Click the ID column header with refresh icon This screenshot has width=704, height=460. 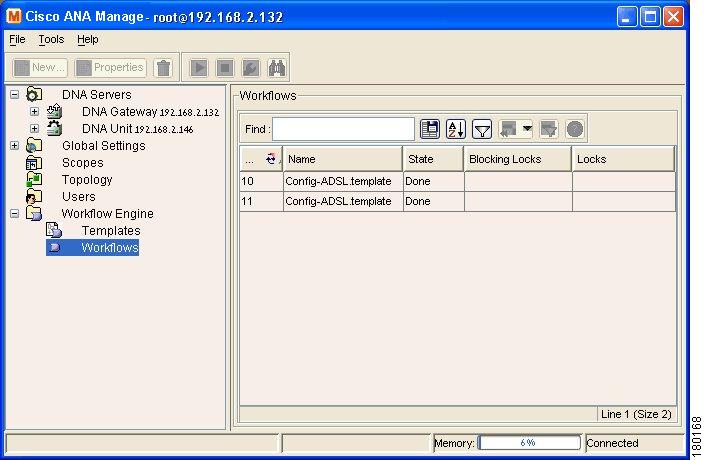261,159
